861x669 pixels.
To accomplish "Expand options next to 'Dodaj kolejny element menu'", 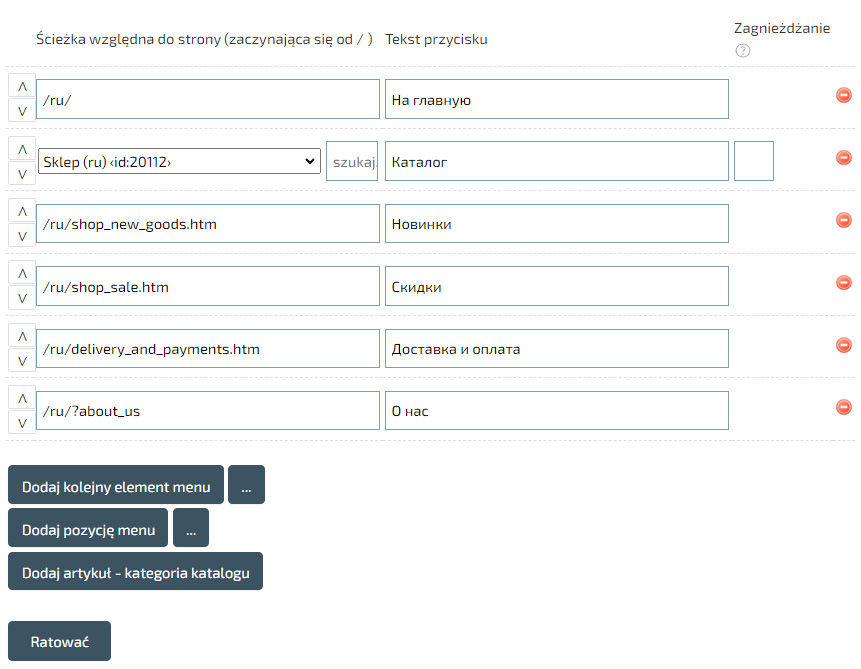I will point(246,485).
